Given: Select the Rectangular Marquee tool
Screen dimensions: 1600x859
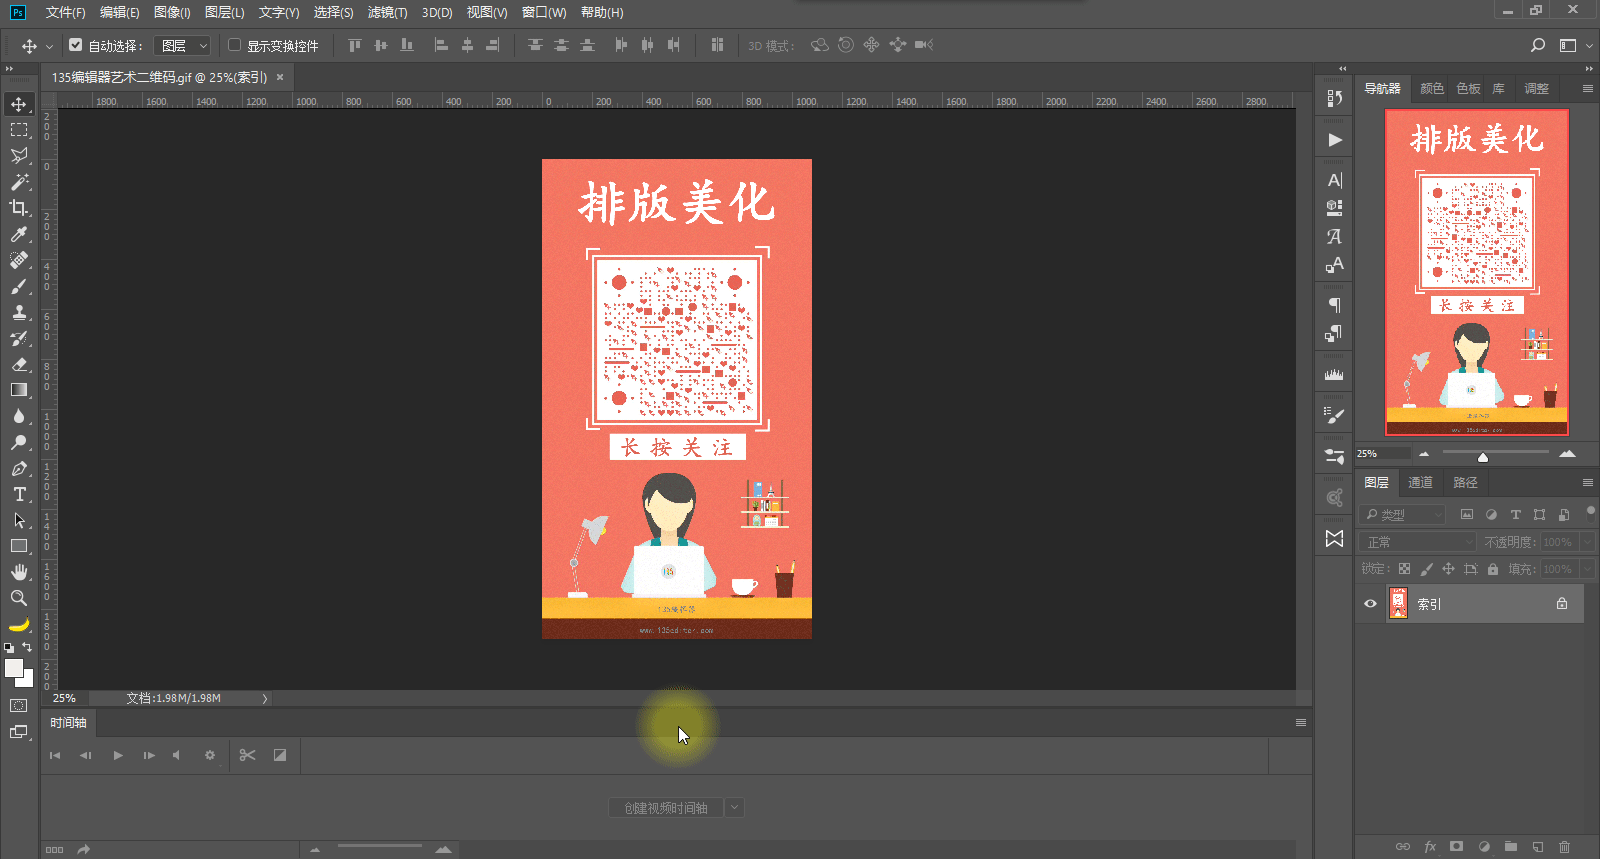Looking at the screenshot, I should (x=19, y=130).
